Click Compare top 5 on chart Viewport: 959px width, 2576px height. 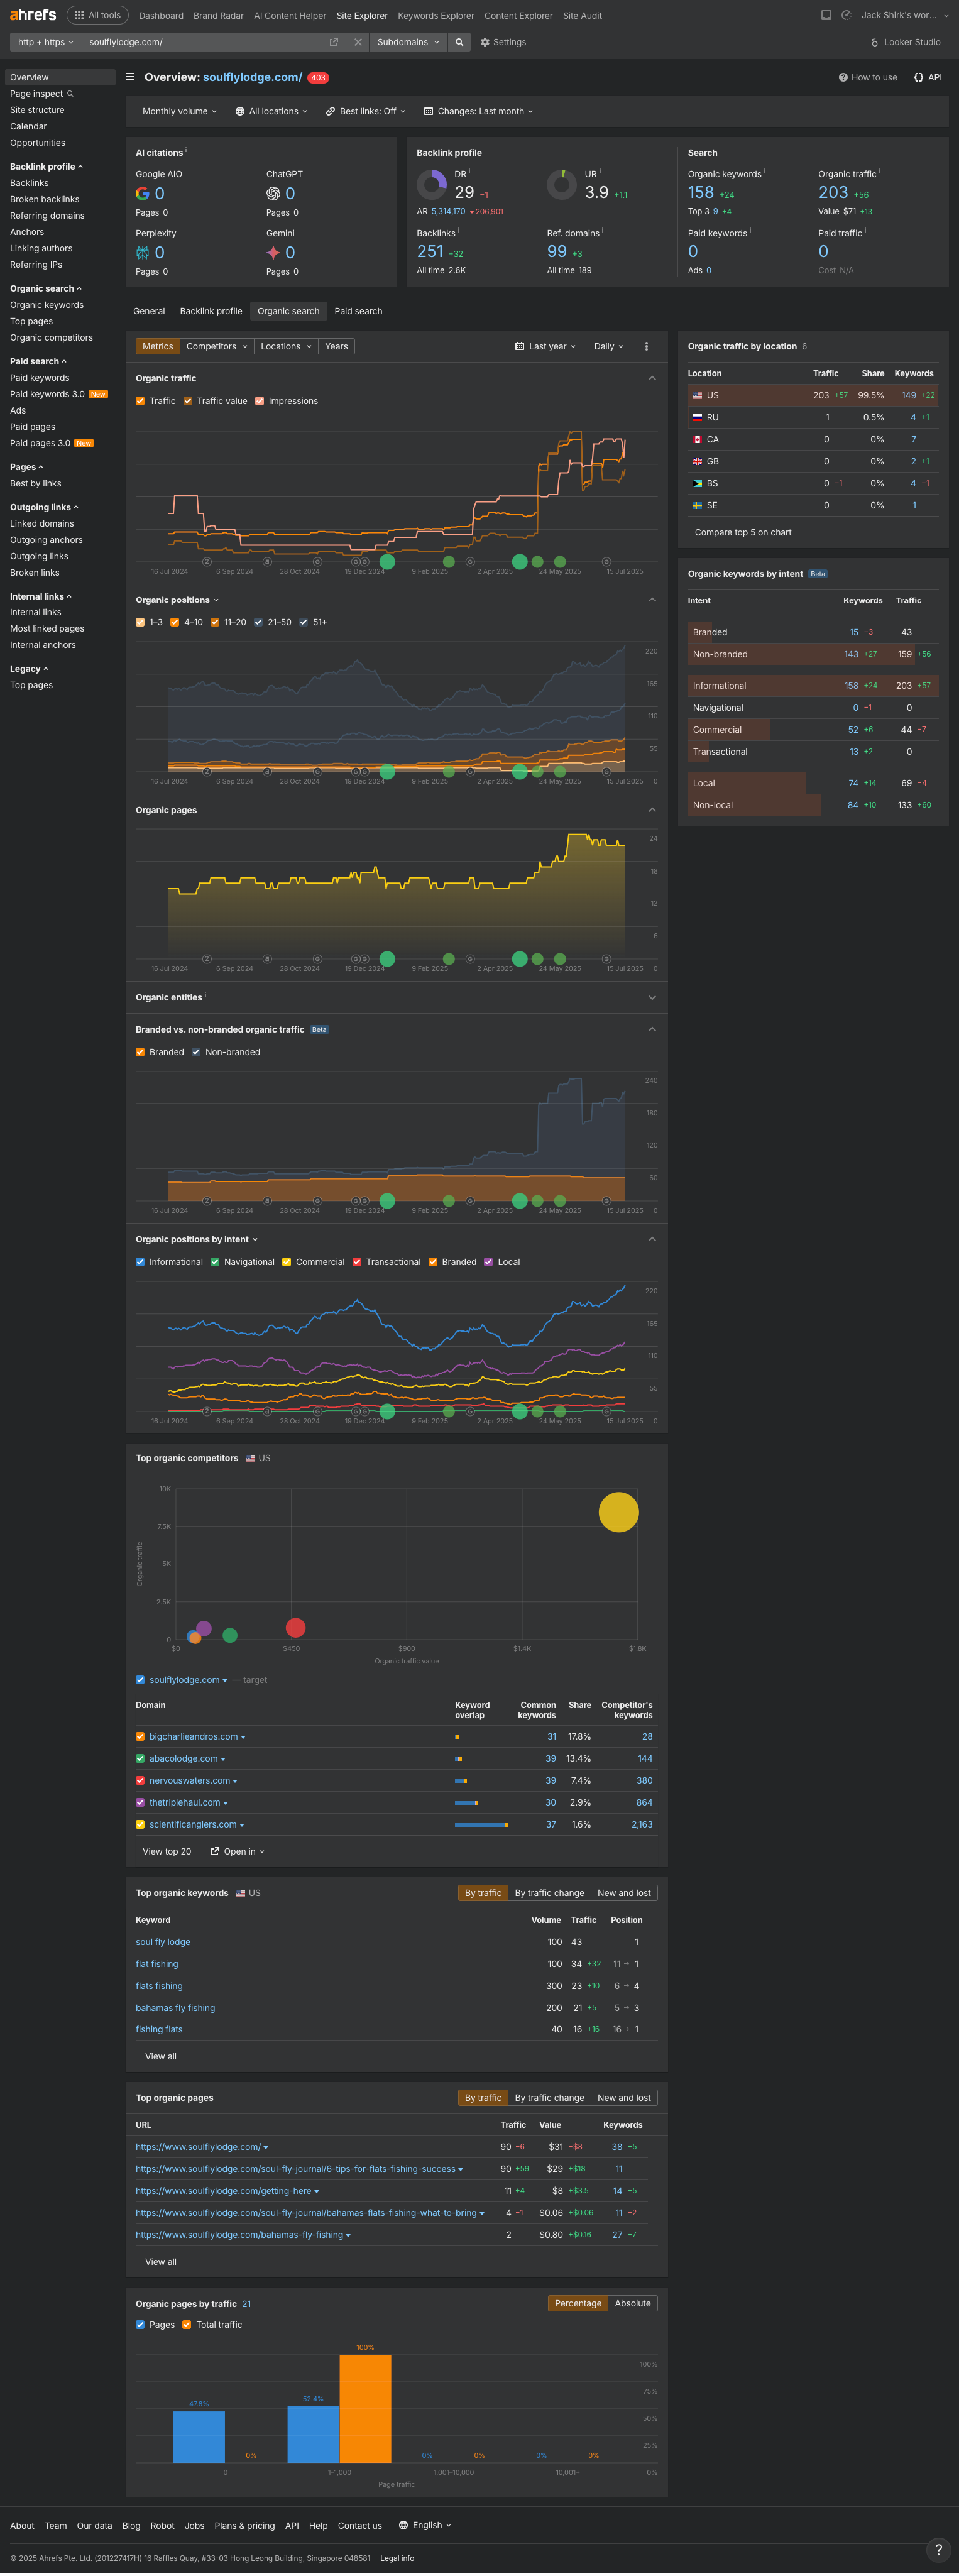(x=743, y=532)
